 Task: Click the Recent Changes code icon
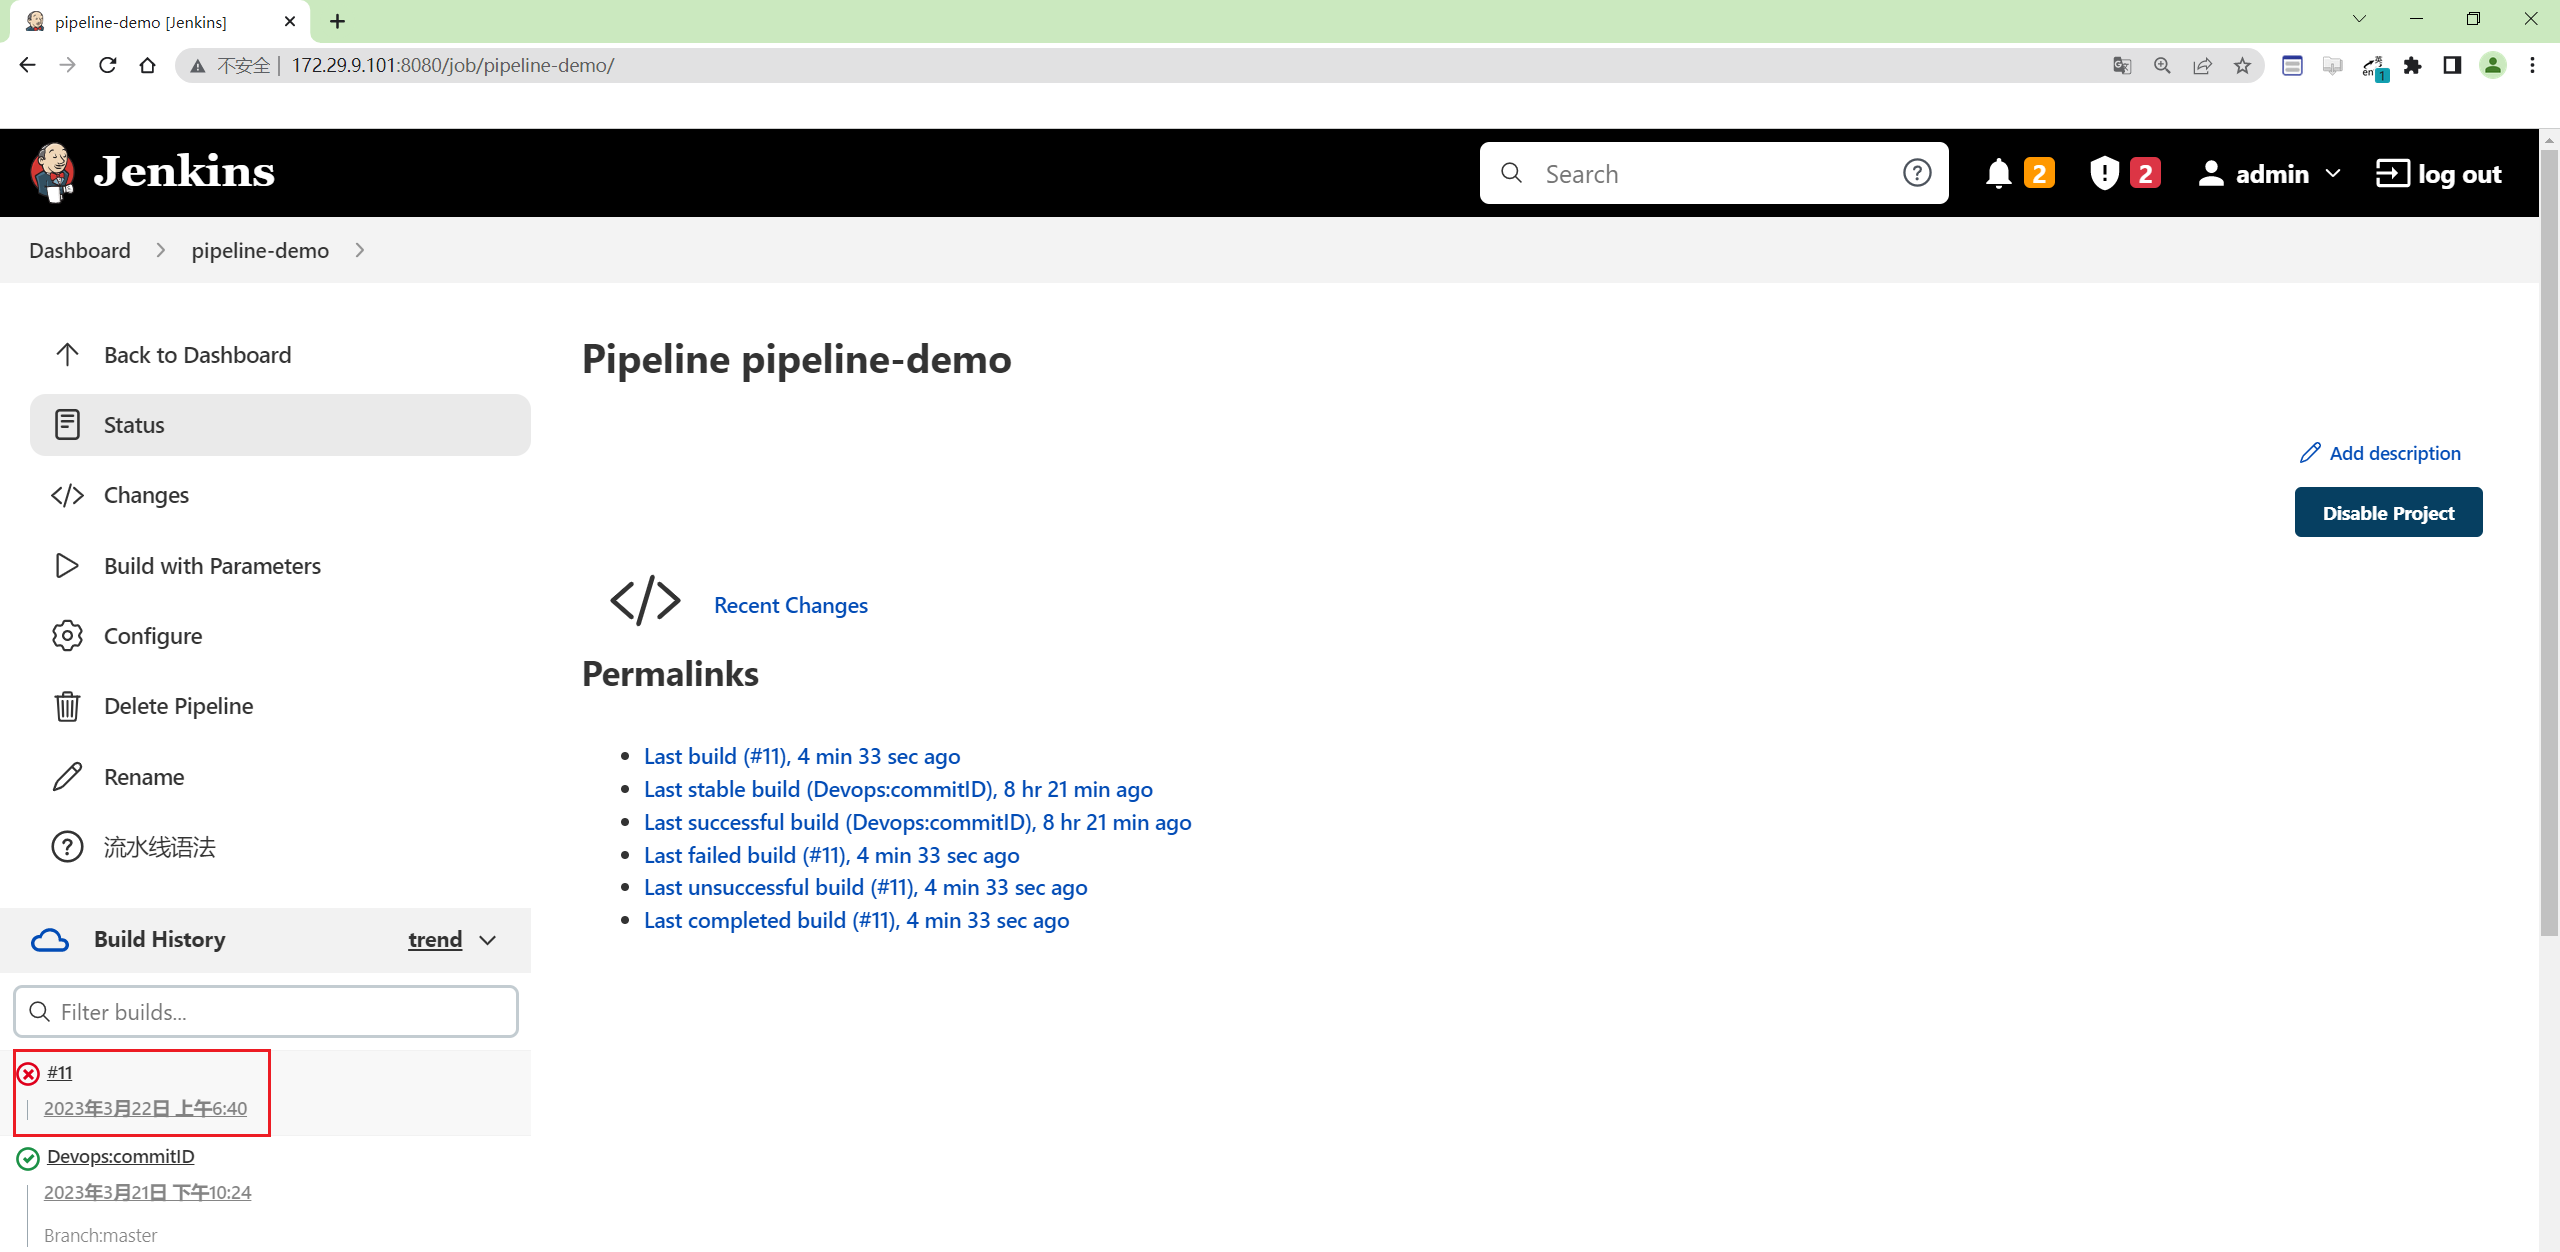tap(645, 600)
